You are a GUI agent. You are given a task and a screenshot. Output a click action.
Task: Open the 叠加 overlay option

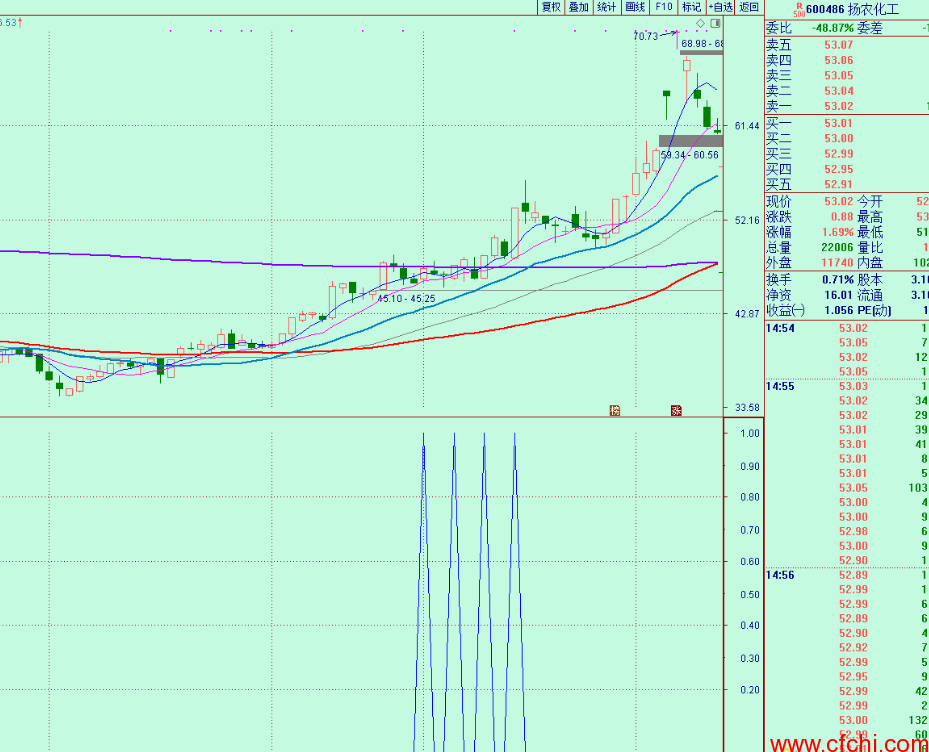coord(579,7)
